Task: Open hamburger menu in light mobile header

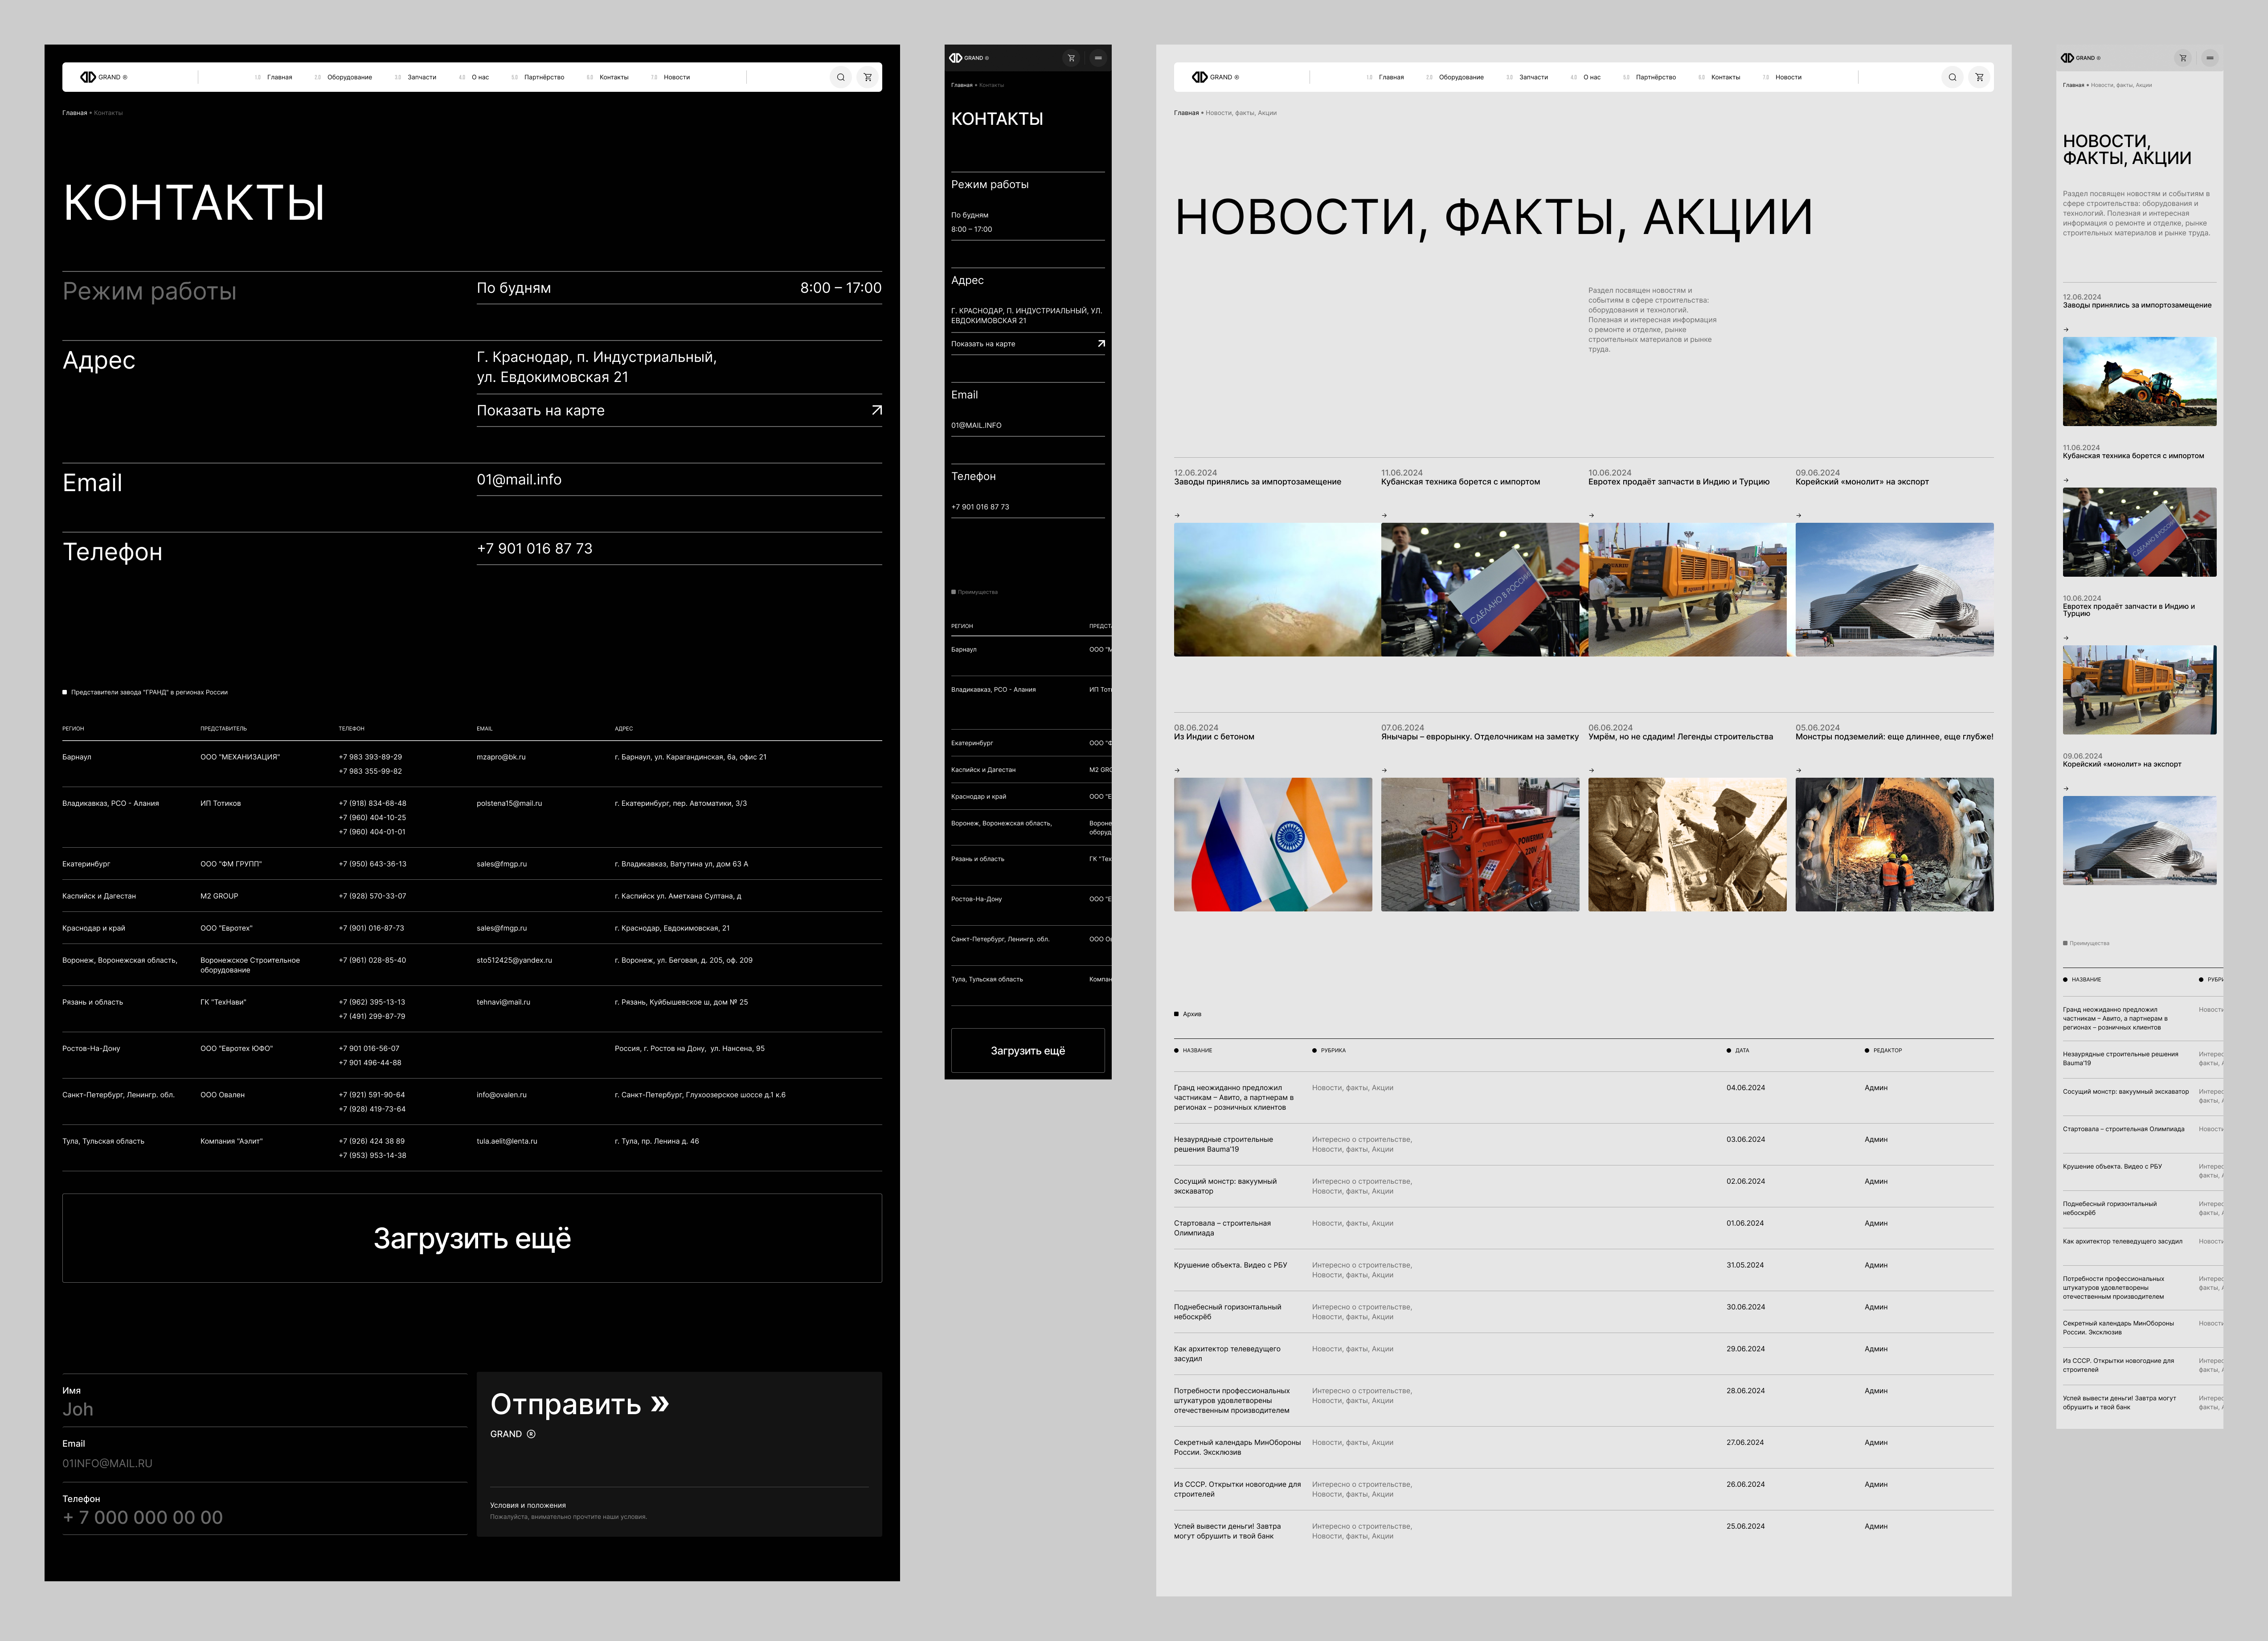Action: click(2210, 58)
